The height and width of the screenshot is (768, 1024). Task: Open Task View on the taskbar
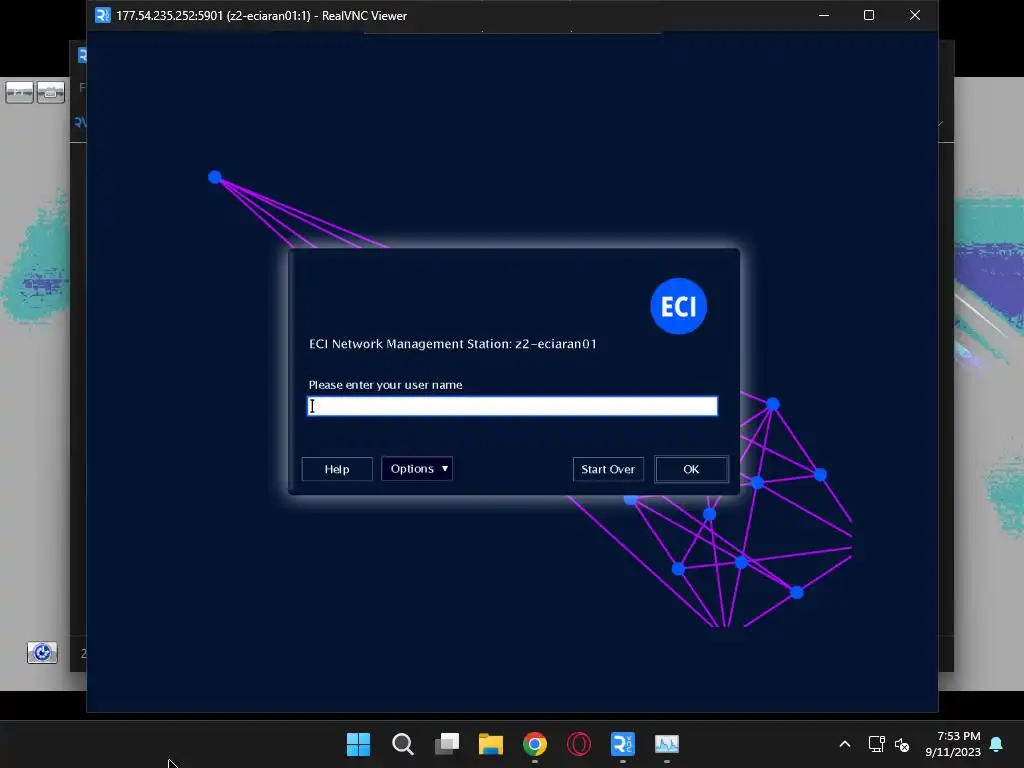coord(447,744)
